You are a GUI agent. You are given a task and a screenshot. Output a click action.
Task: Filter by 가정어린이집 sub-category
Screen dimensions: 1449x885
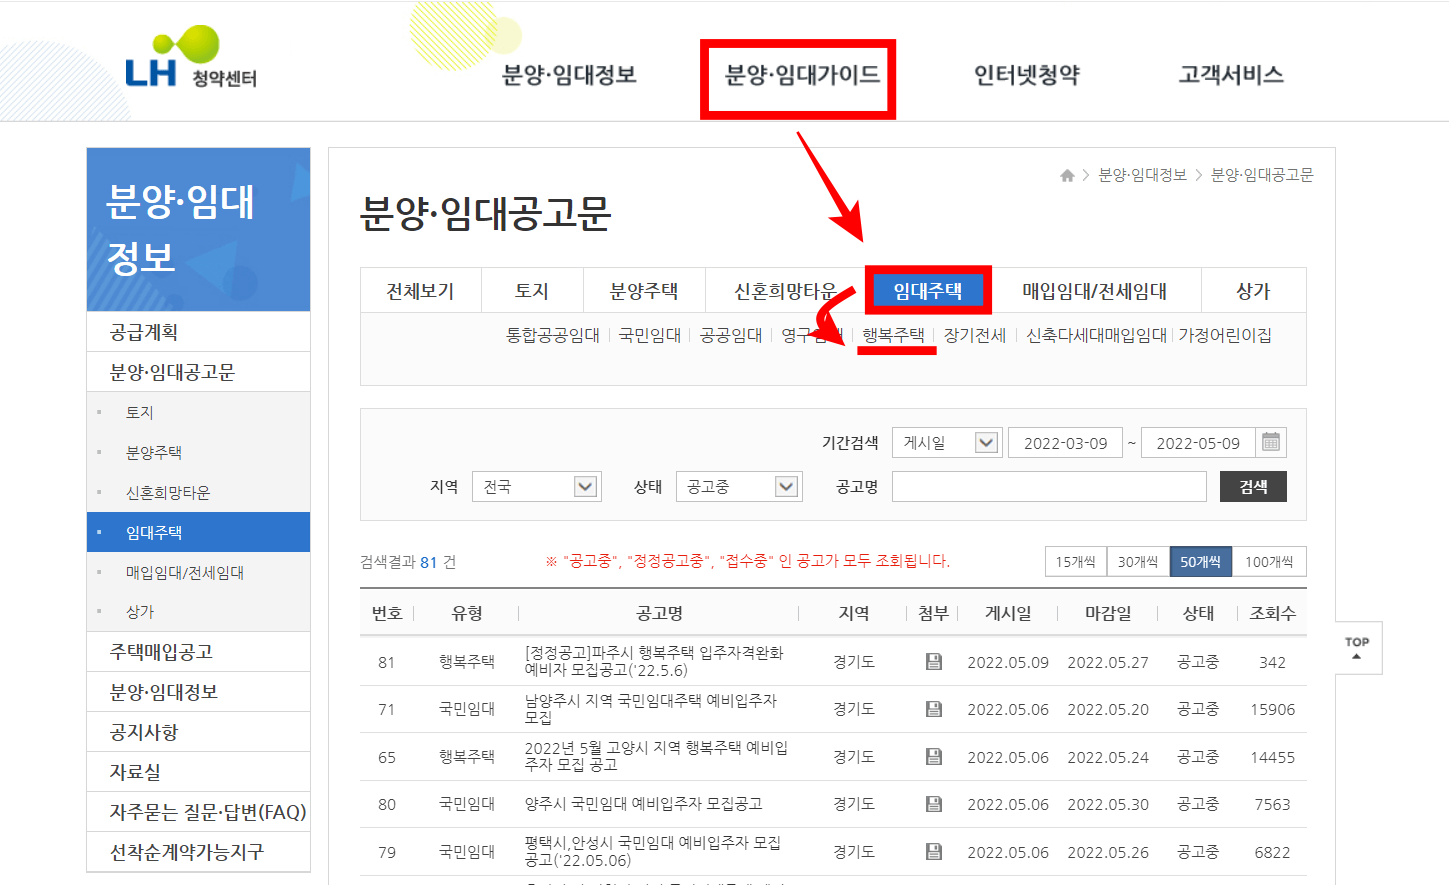click(1225, 335)
